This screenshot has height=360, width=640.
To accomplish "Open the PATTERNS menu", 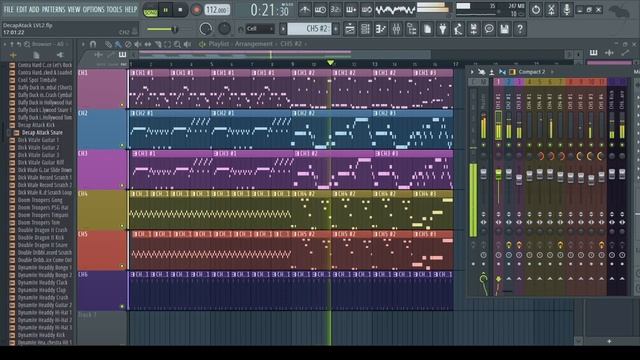I will click(53, 9).
